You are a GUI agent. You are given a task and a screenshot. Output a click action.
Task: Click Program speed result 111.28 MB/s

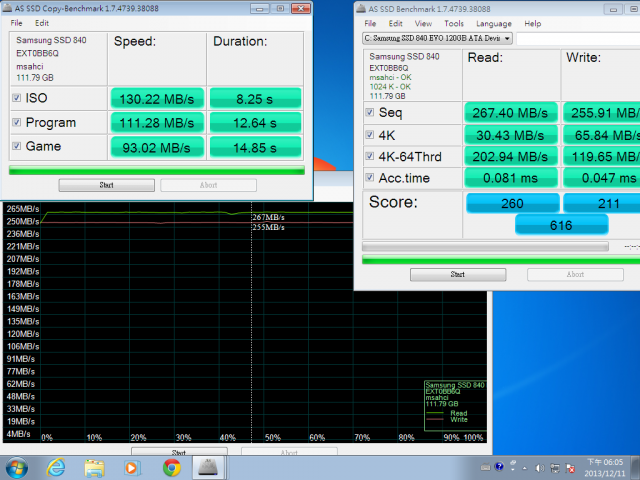(x=157, y=123)
